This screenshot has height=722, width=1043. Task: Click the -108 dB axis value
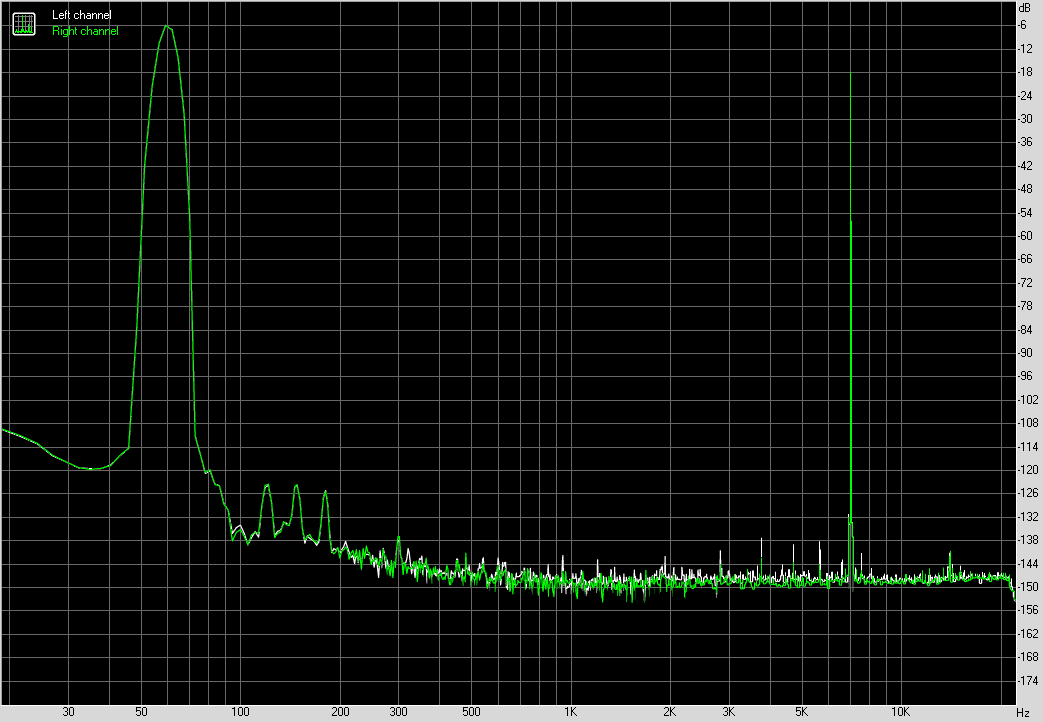coord(1028,423)
